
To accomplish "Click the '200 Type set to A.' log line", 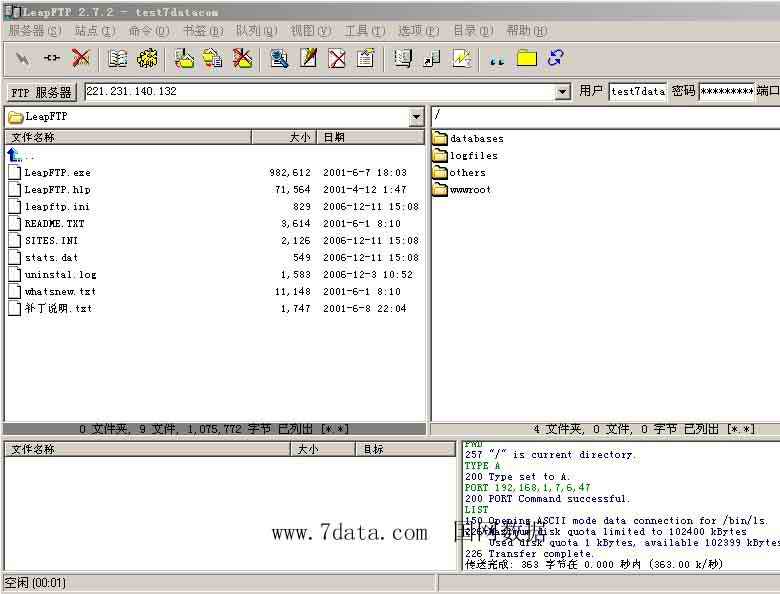I will coord(518,477).
